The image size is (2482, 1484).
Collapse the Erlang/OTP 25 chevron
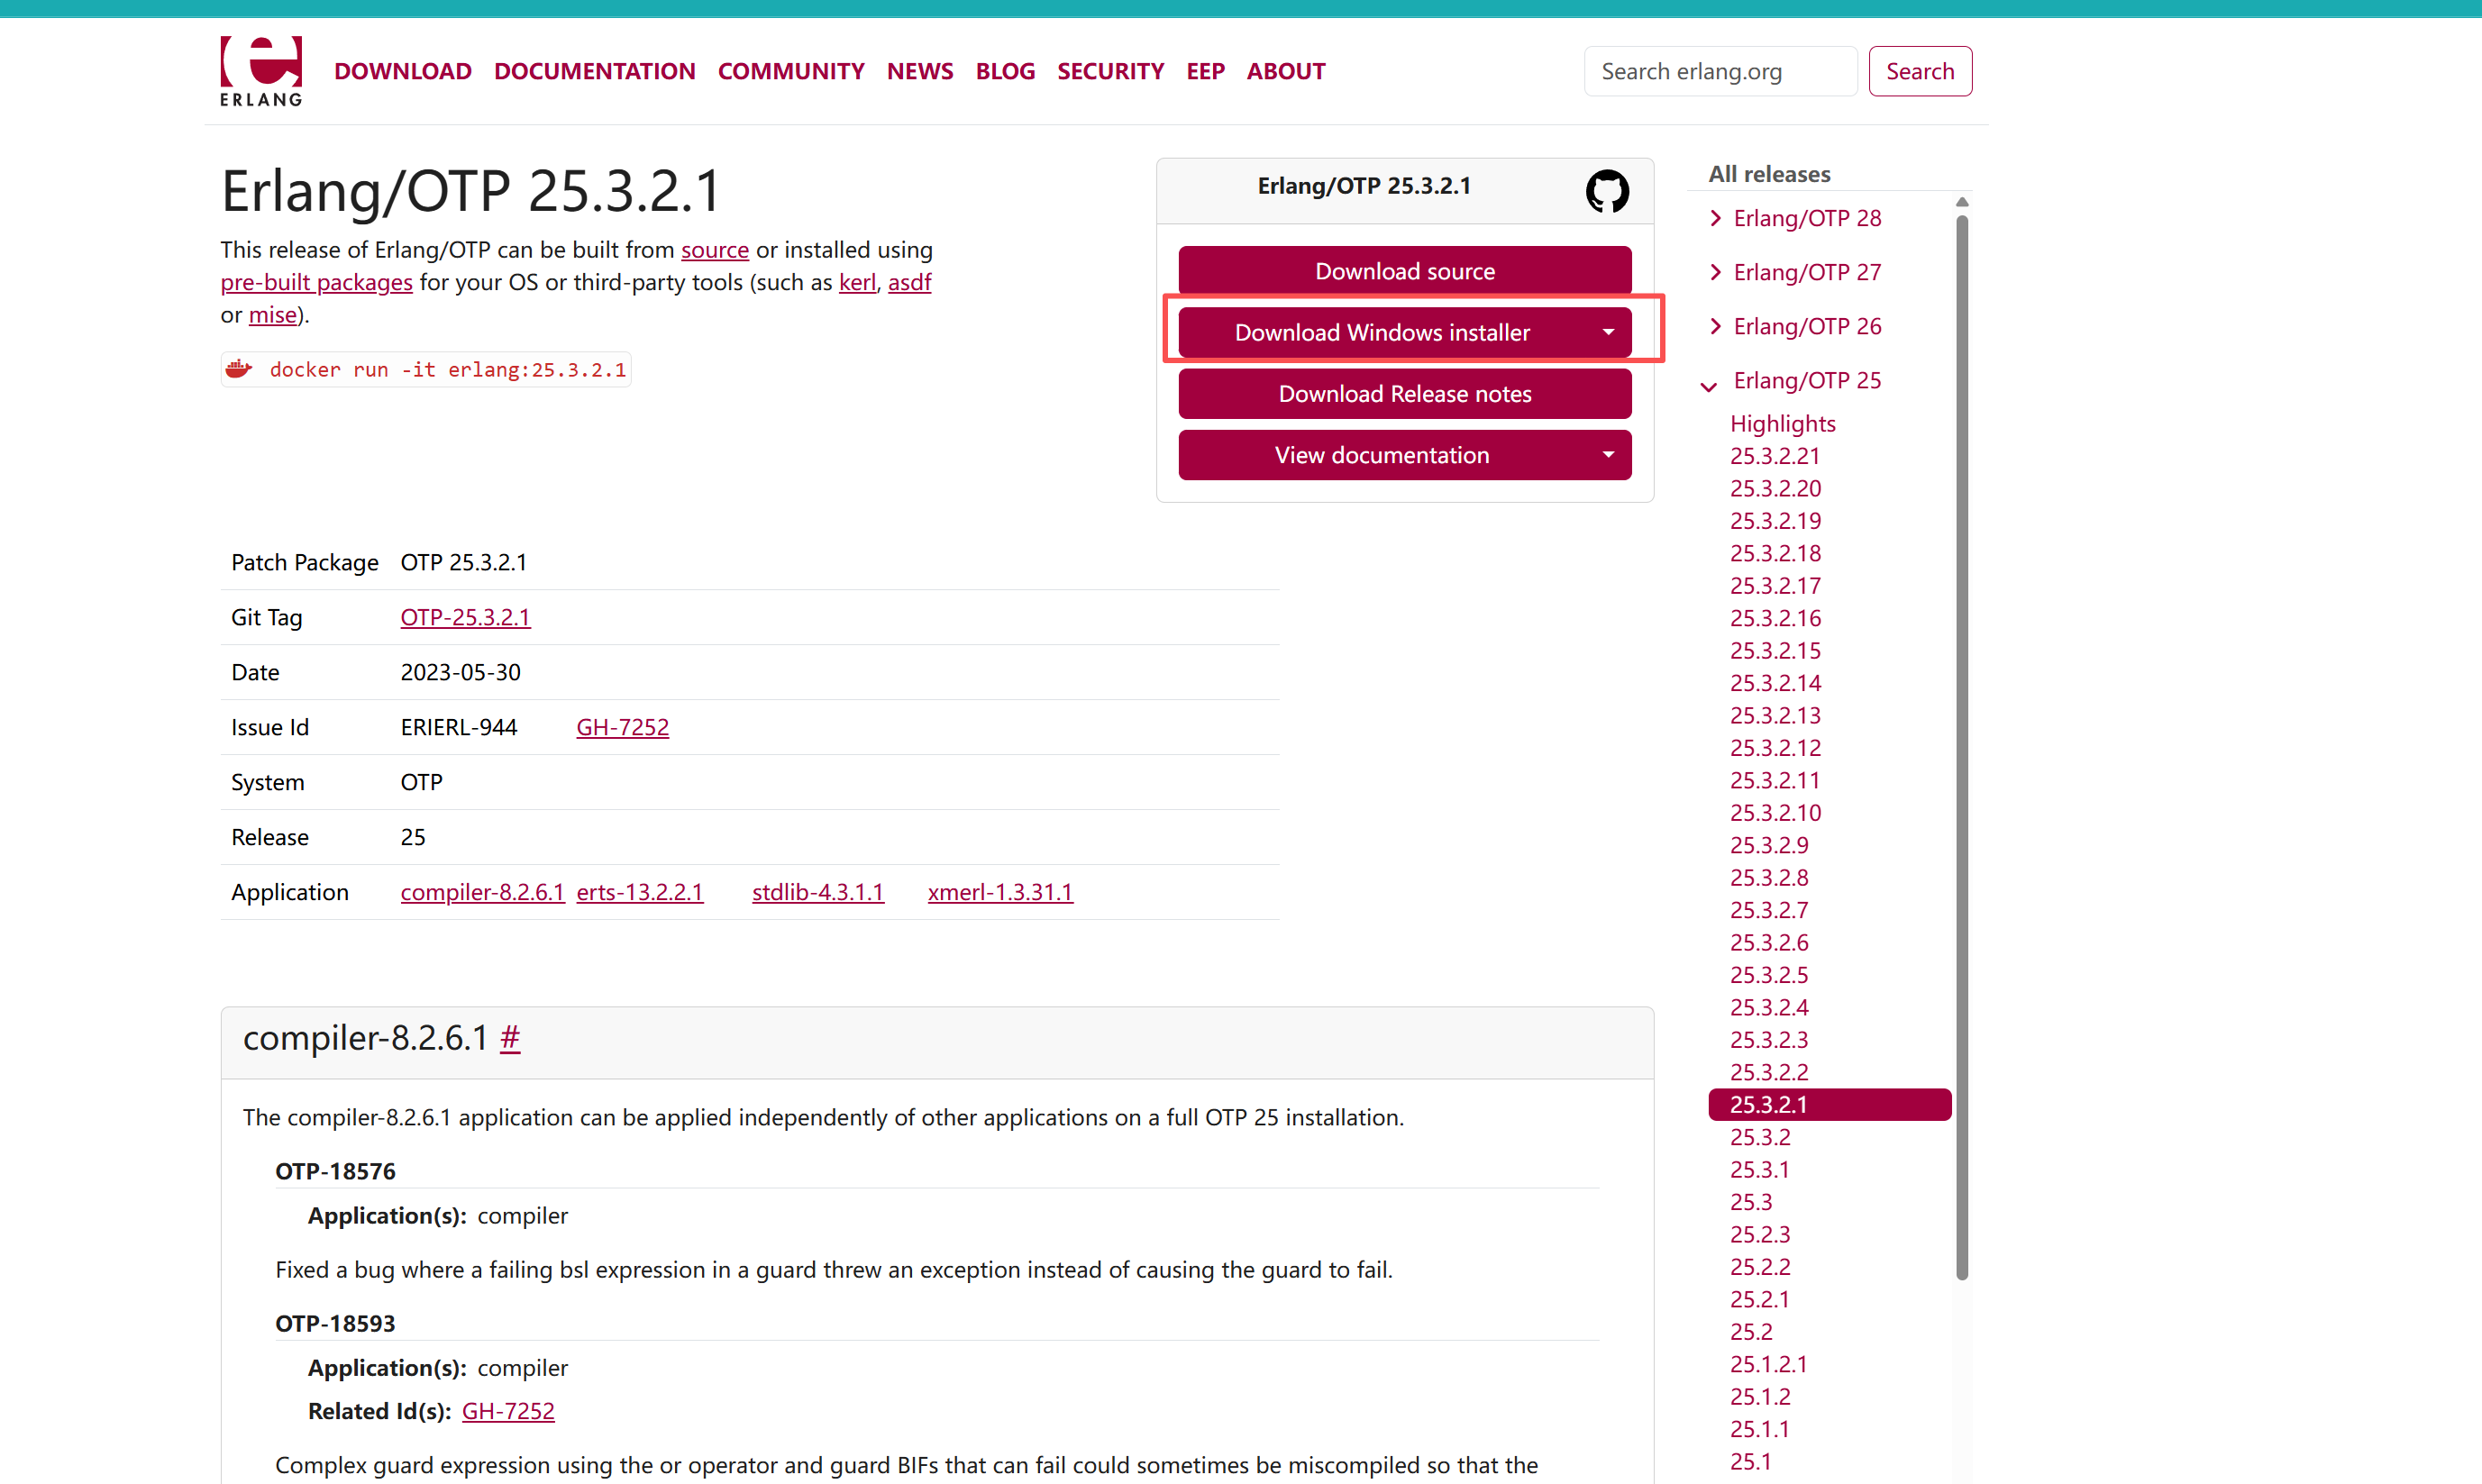(x=1709, y=386)
